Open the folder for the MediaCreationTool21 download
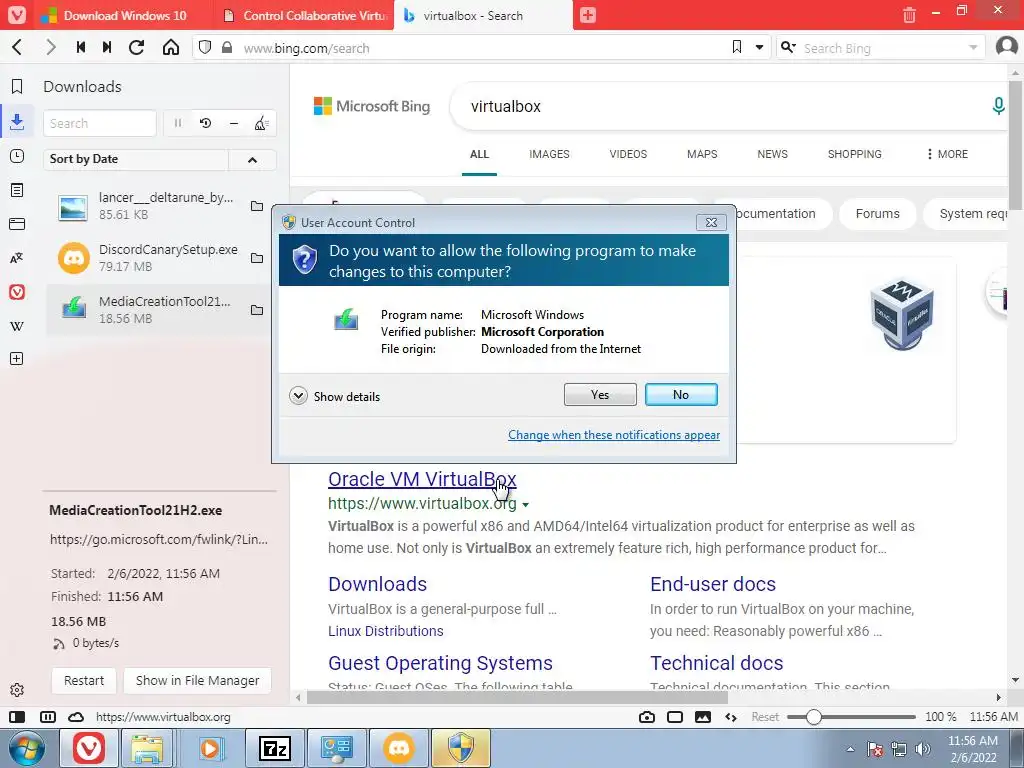This screenshot has height=768, width=1024. coord(257,310)
